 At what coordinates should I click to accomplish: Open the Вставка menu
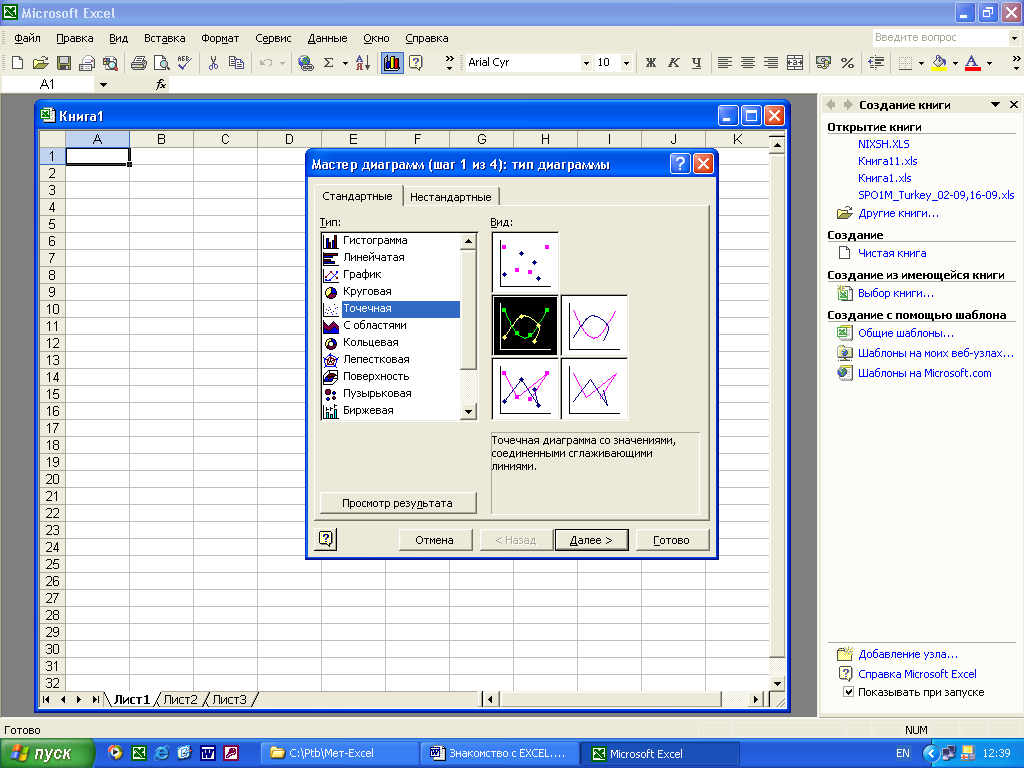pos(165,38)
